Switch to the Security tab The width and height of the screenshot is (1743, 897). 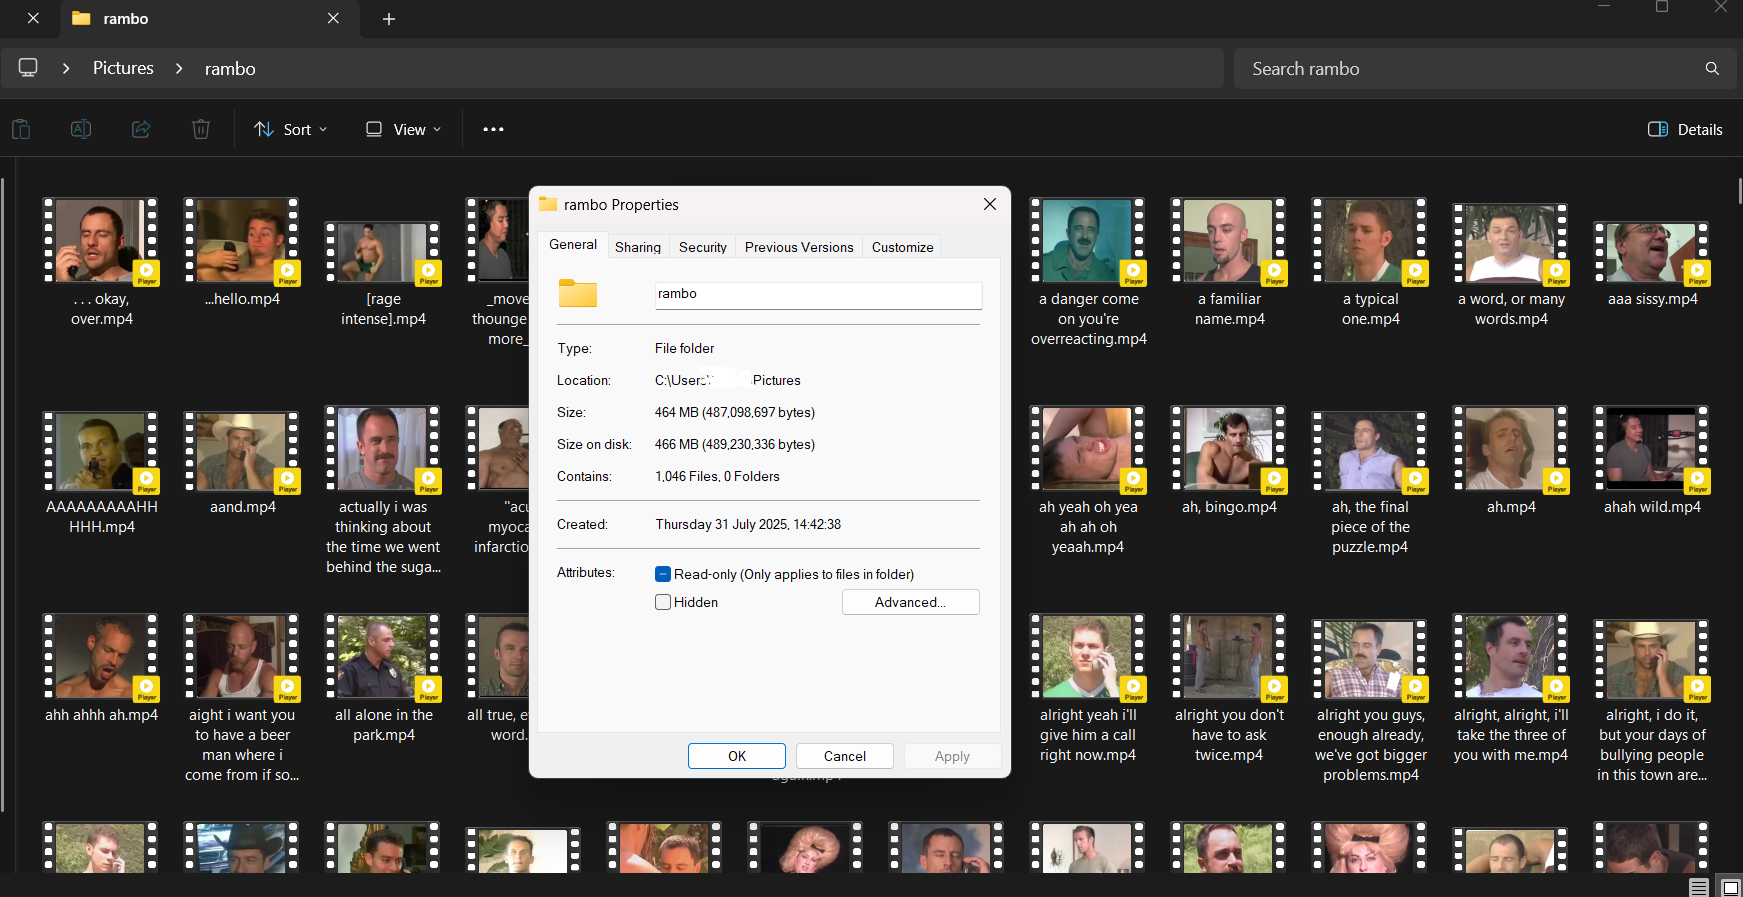(x=702, y=247)
